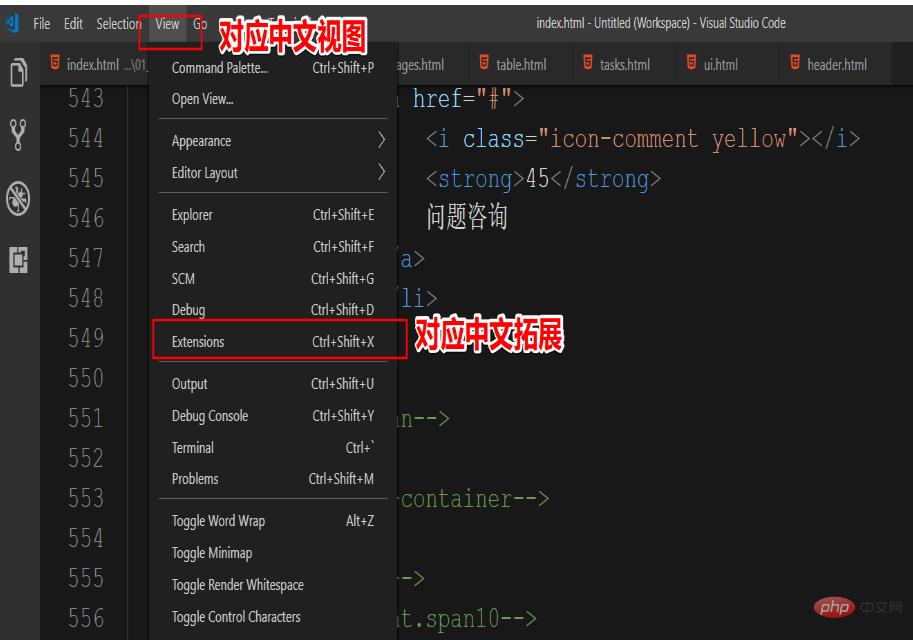Viewport: 913px width, 640px height.
Task: Toggle Word Wrap in View menu
Action: click(218, 521)
